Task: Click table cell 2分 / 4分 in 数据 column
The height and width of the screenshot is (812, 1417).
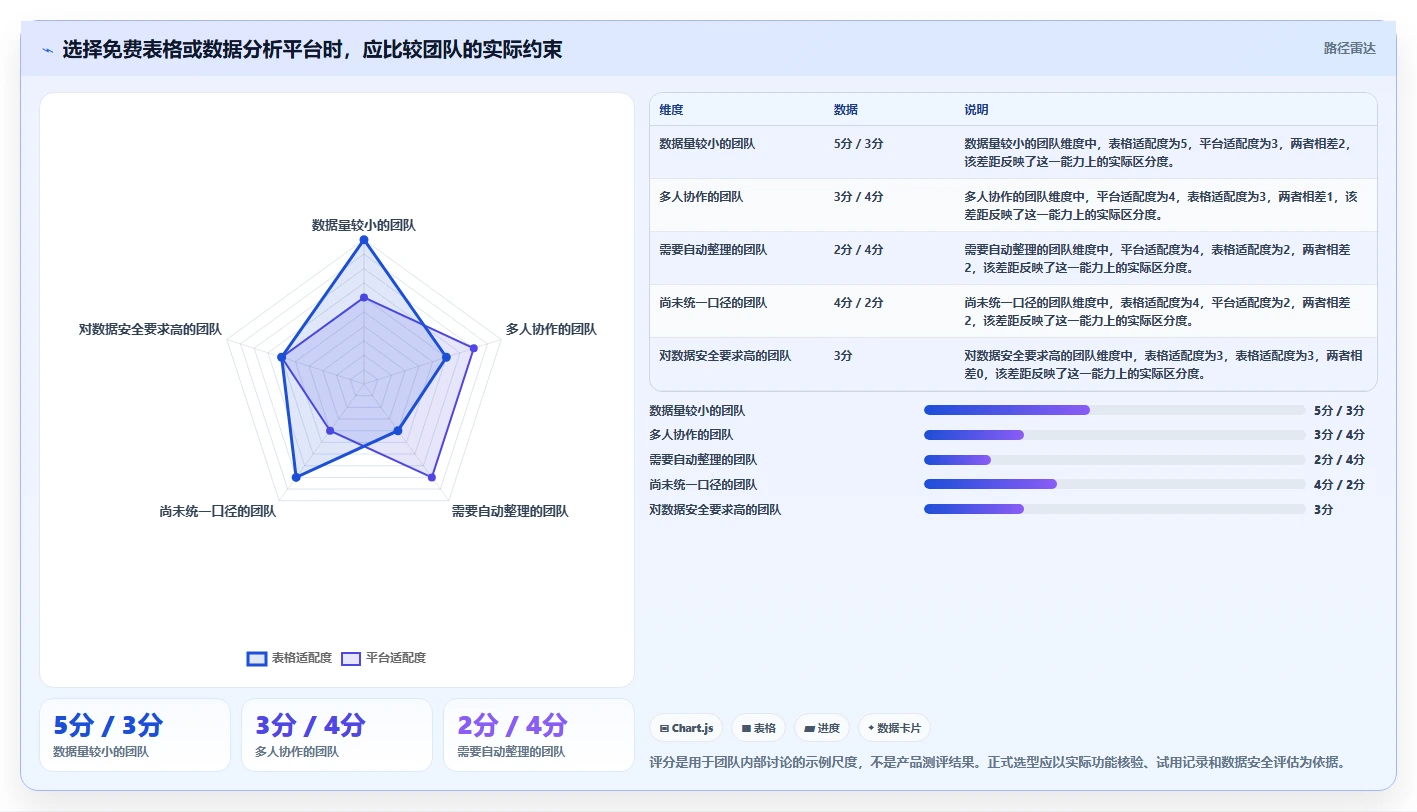Action: (858, 249)
